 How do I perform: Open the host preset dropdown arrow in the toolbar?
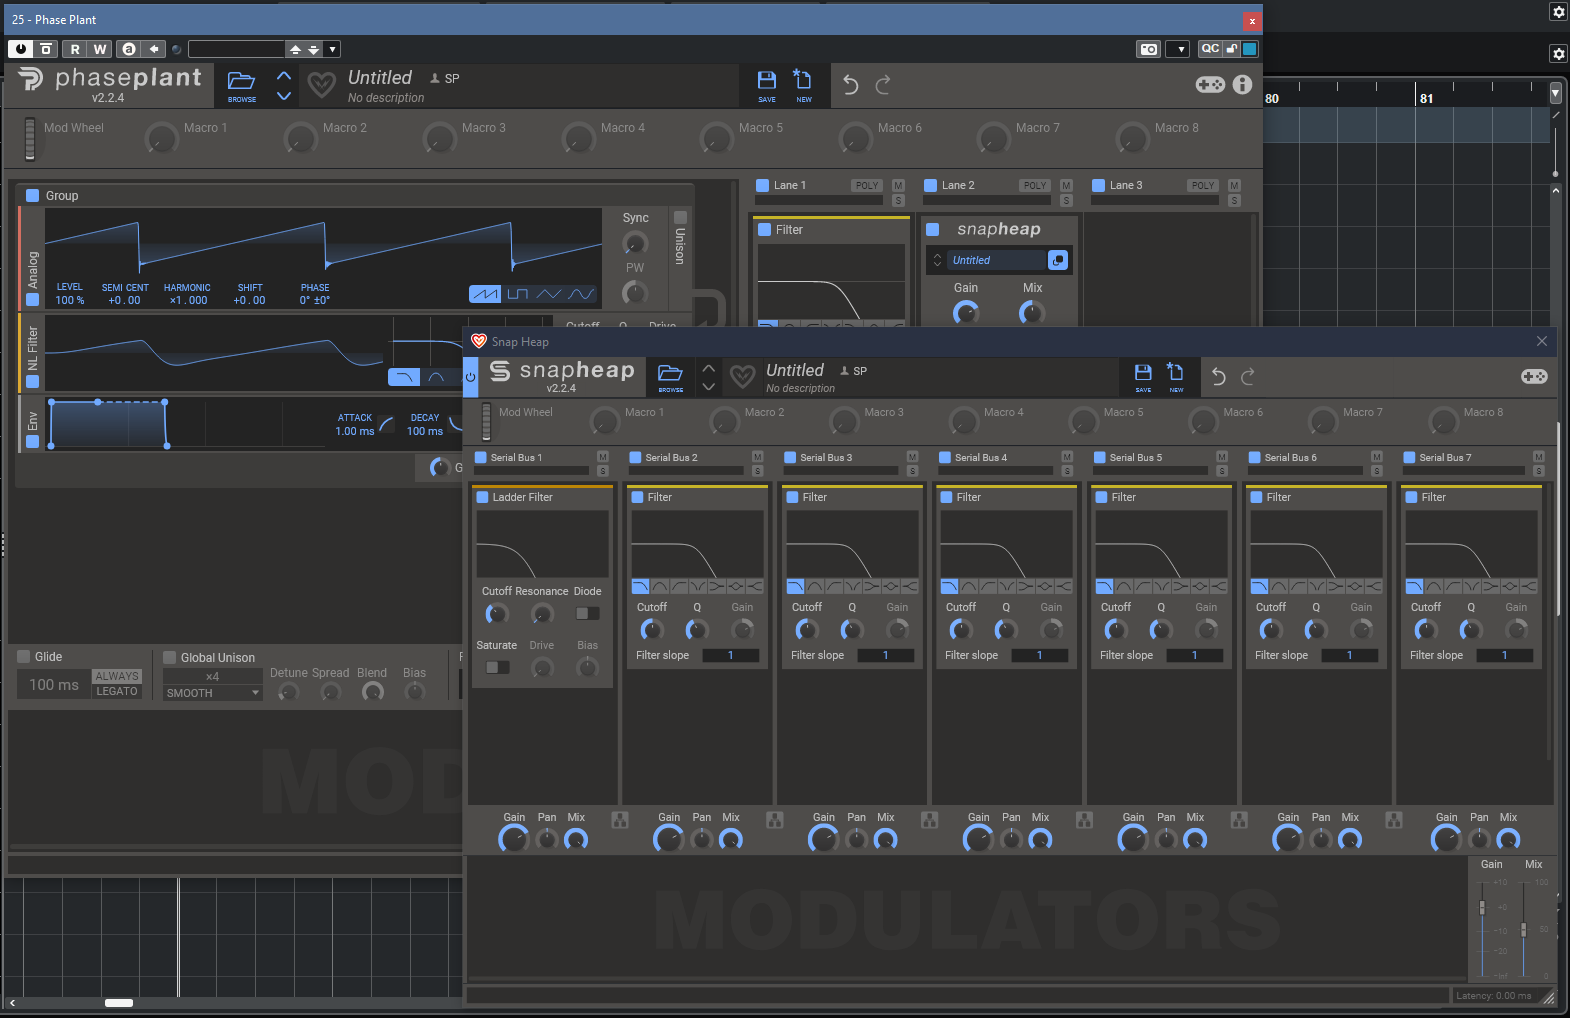pyautogui.click(x=333, y=49)
